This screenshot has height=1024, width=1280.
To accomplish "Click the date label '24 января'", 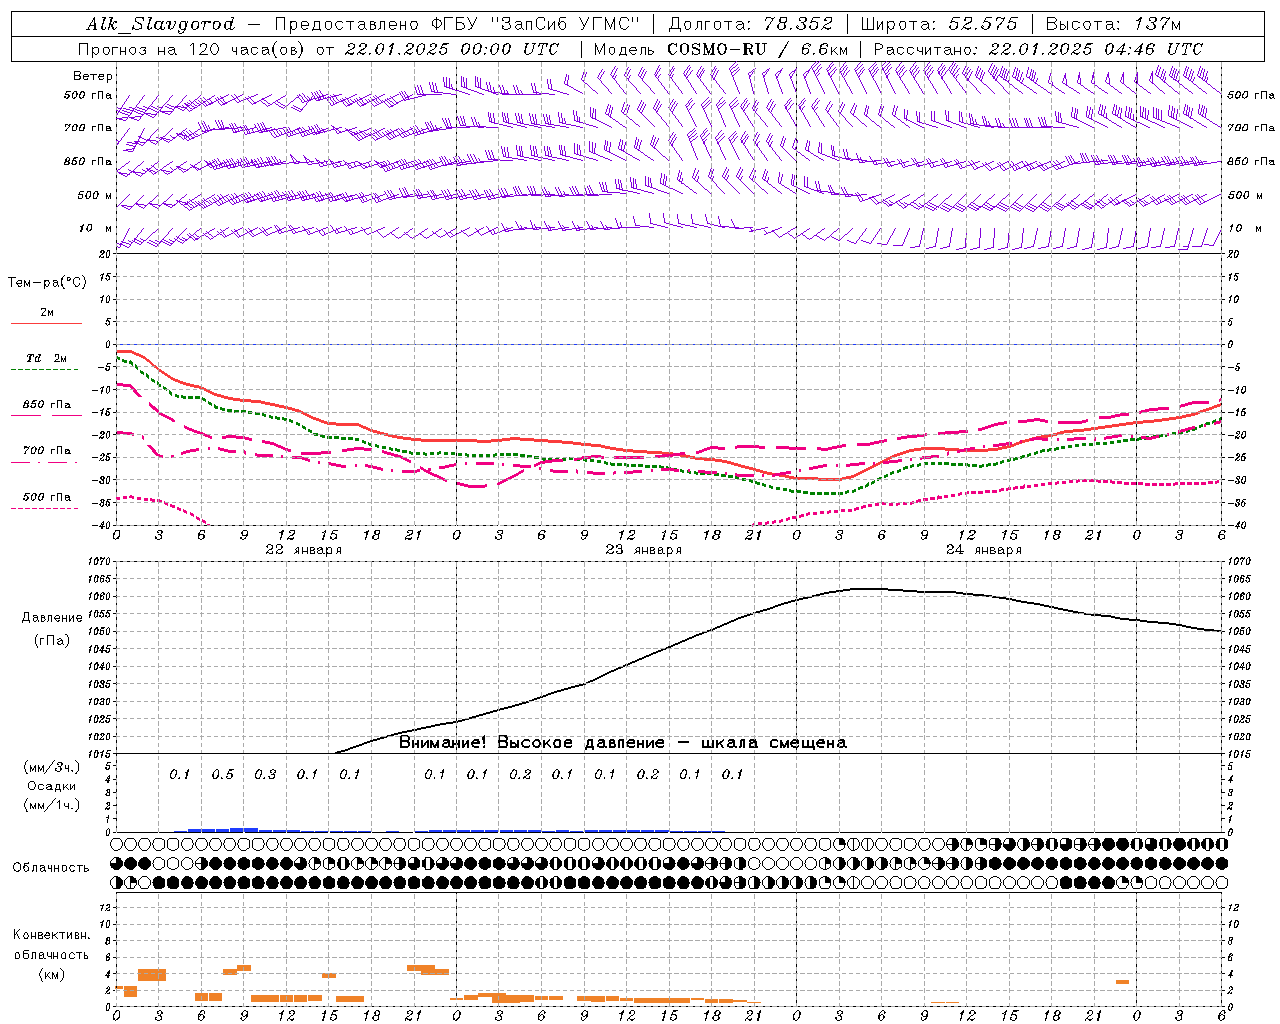I will [x=984, y=550].
